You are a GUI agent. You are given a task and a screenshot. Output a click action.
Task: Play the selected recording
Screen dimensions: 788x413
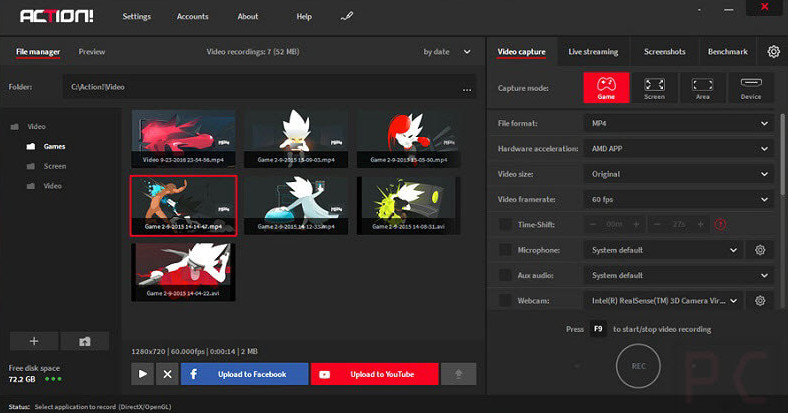pos(143,374)
